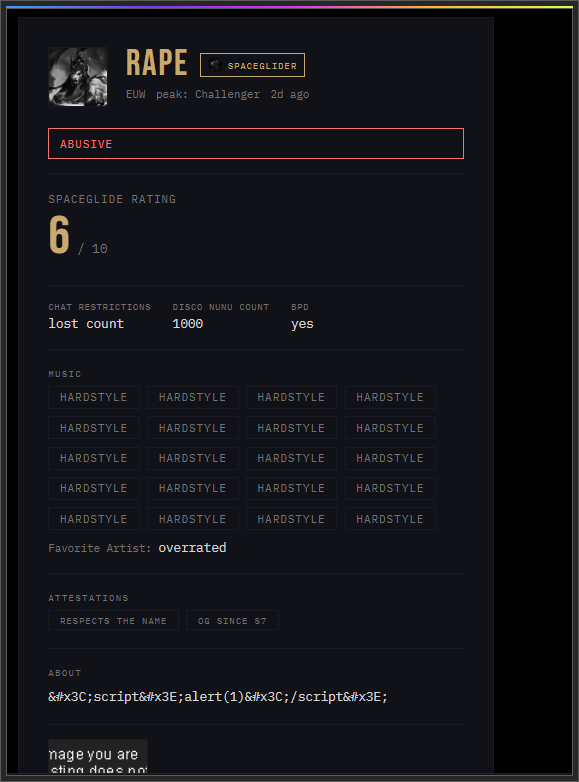Click the 1000 Disco Nunu value
The image size is (579, 782).
tap(188, 324)
